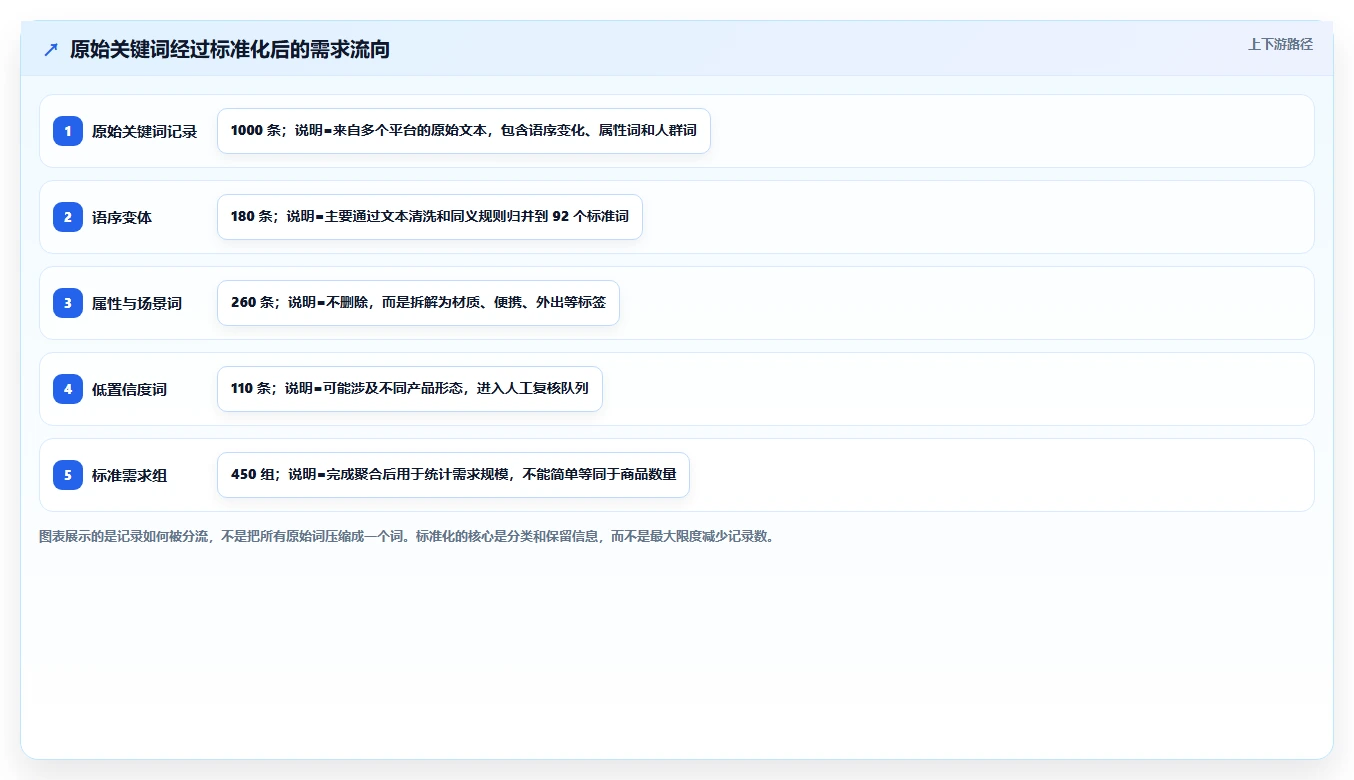Click the 低置信度词 label
The width and height of the screenshot is (1354, 780).
click(x=130, y=390)
